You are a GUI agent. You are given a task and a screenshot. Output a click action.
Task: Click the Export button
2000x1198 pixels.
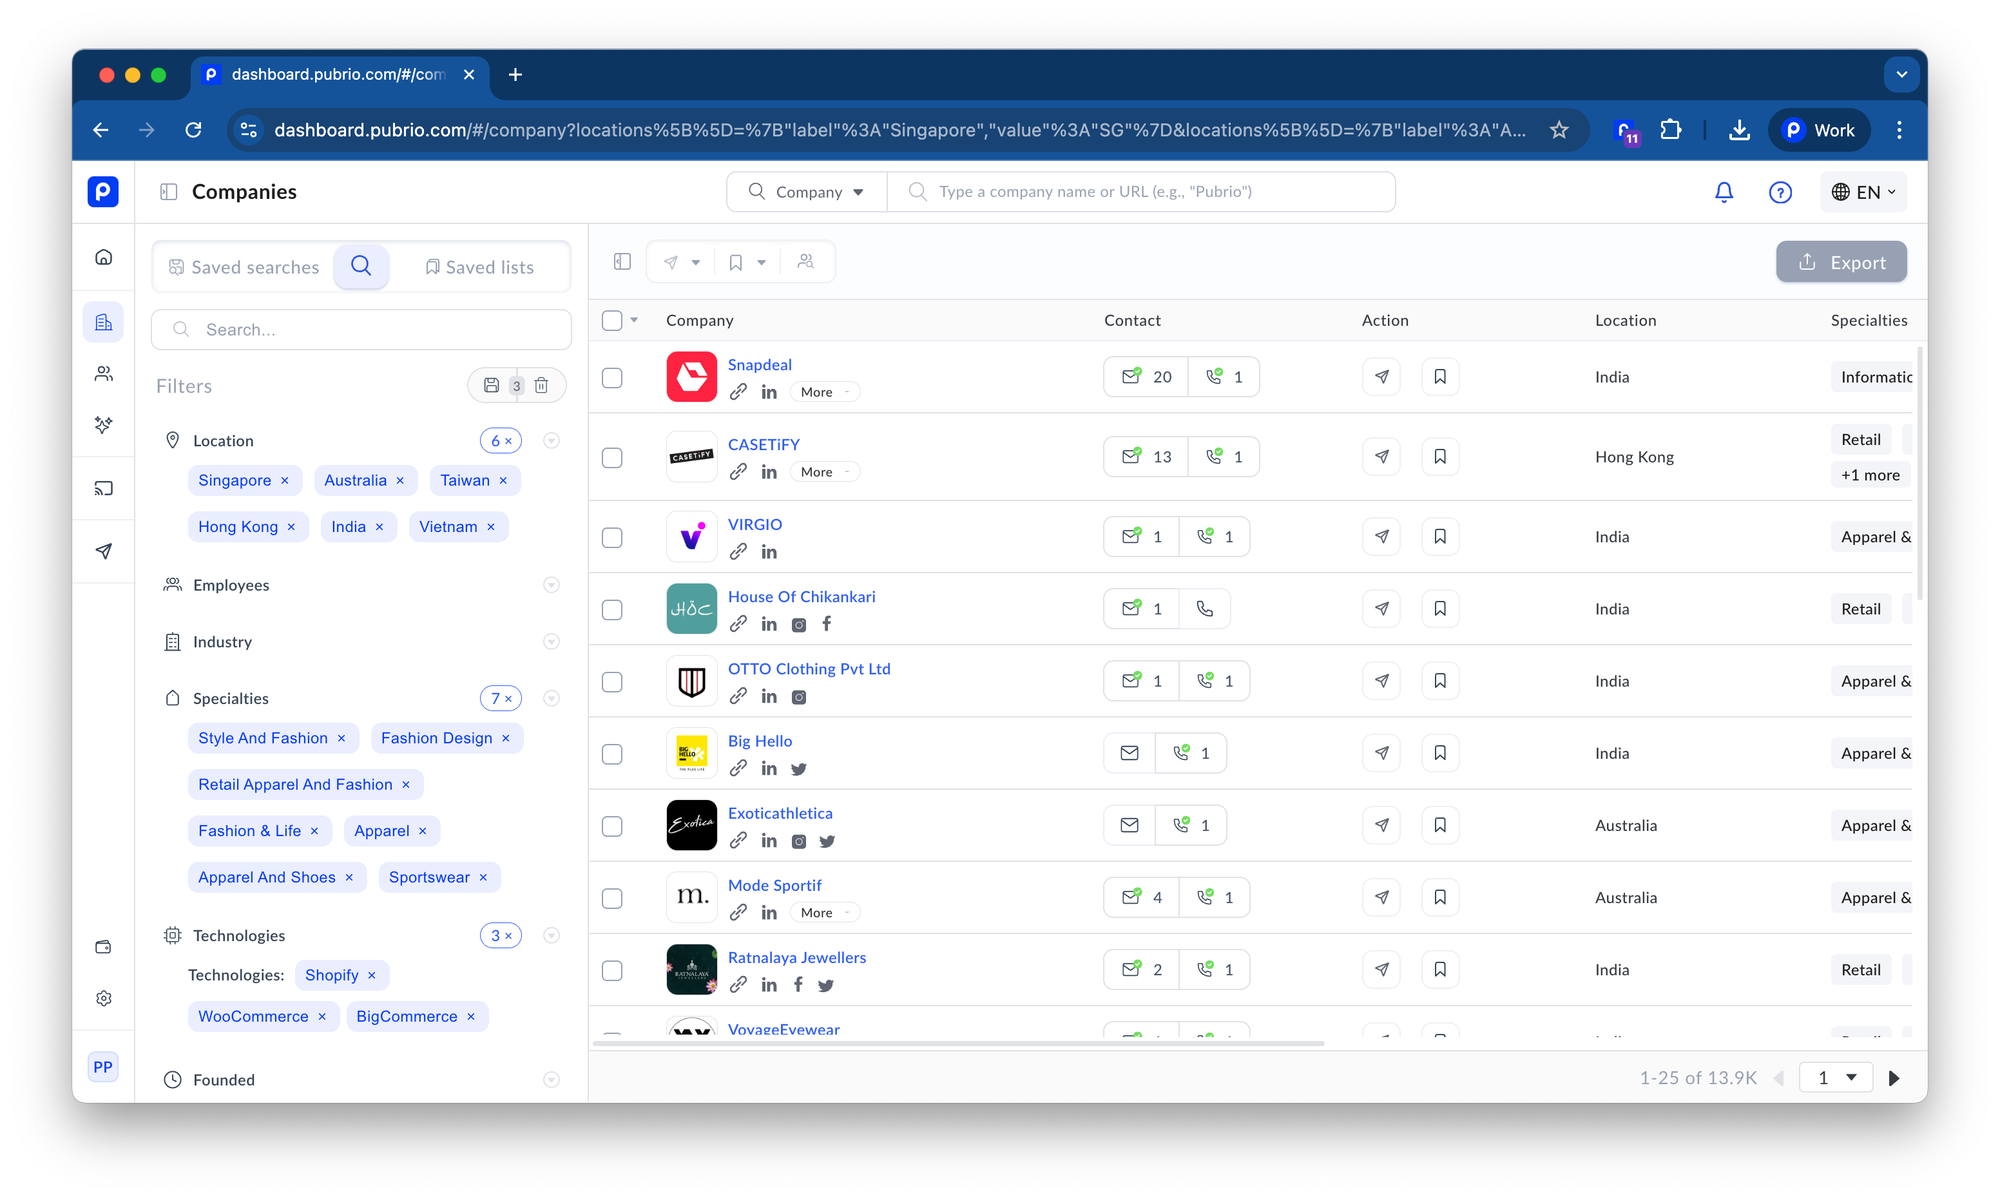tap(1841, 262)
